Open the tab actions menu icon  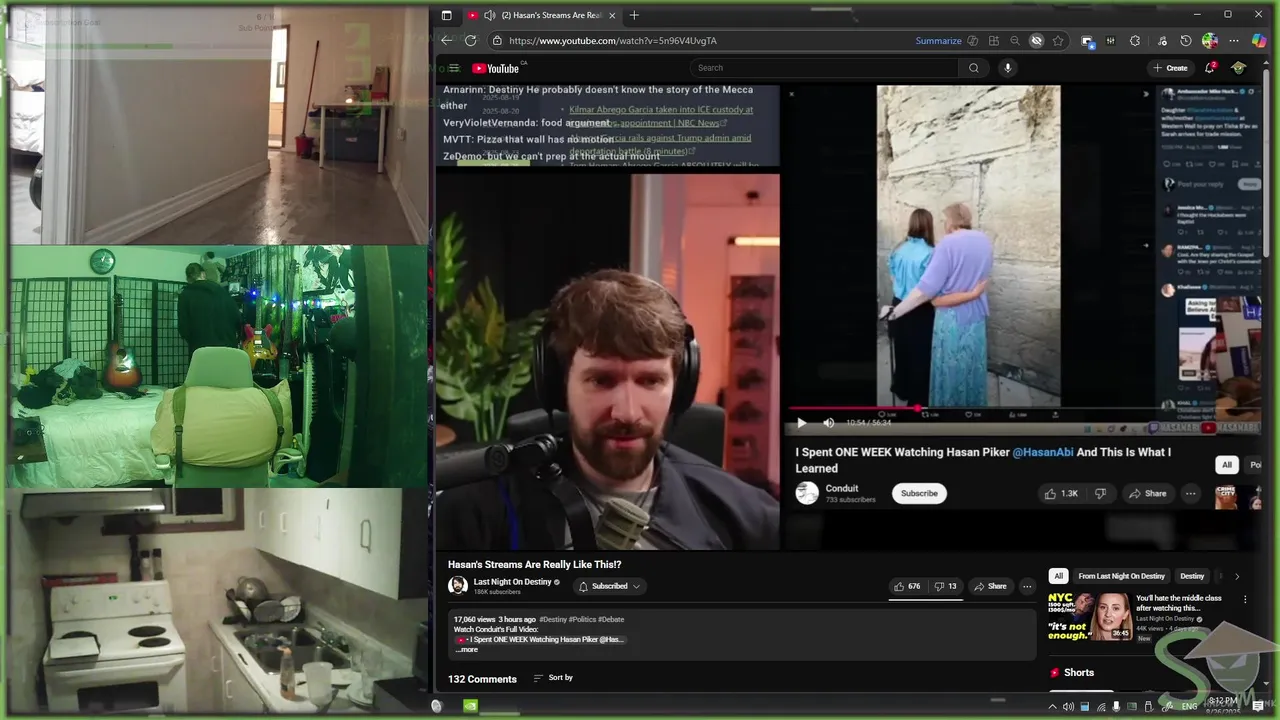(x=447, y=15)
